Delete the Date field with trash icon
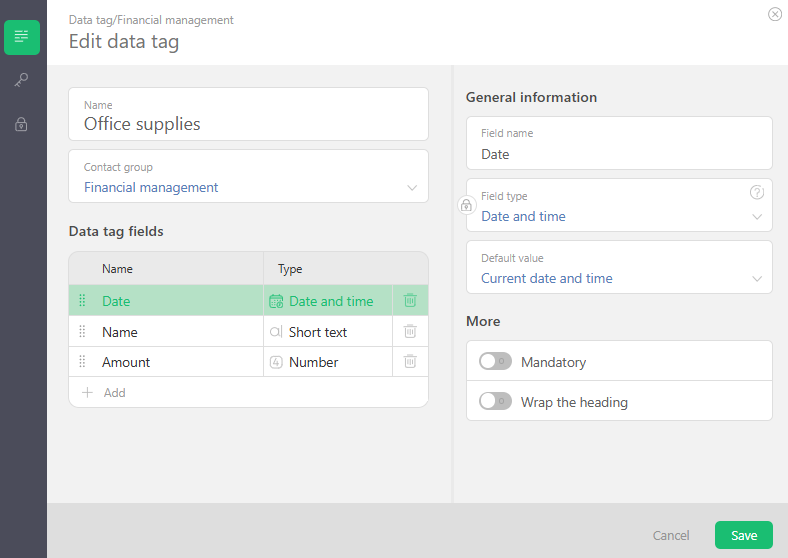This screenshot has height=558, width=788. 410,301
